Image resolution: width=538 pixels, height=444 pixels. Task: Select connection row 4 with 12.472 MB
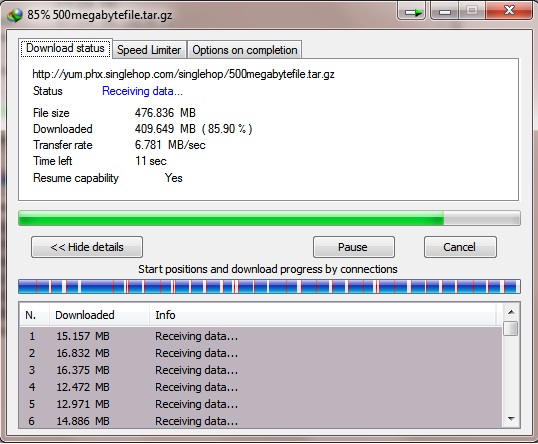coord(261,387)
